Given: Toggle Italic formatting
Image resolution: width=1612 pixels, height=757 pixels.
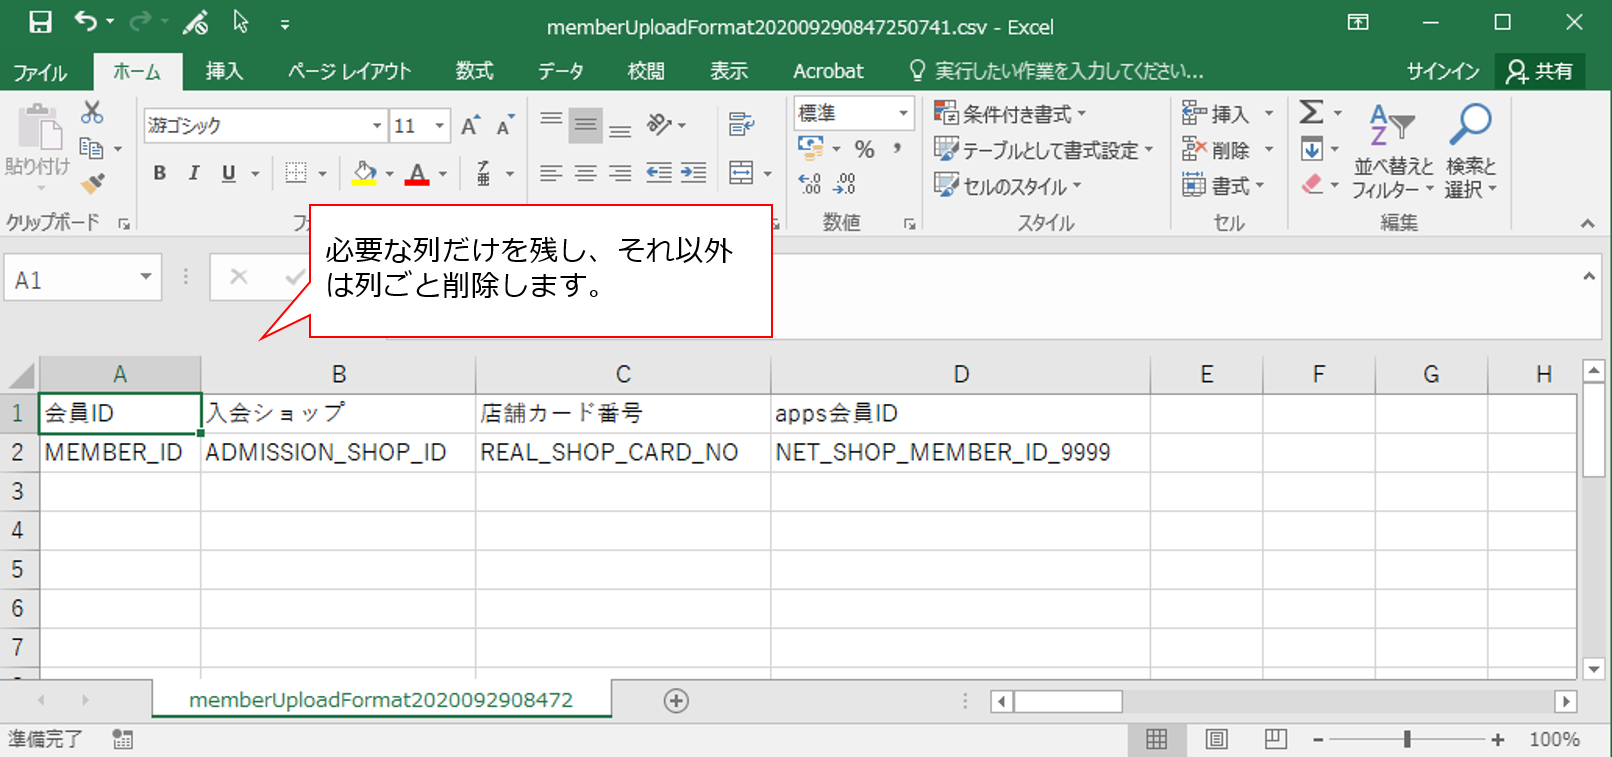Looking at the screenshot, I should 194,173.
